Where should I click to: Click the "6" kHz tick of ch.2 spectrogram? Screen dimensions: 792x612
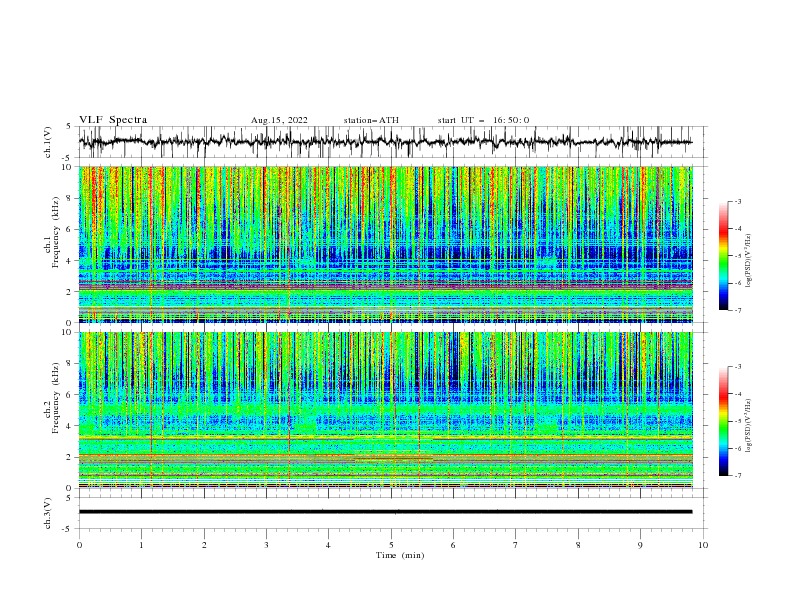click(70, 395)
